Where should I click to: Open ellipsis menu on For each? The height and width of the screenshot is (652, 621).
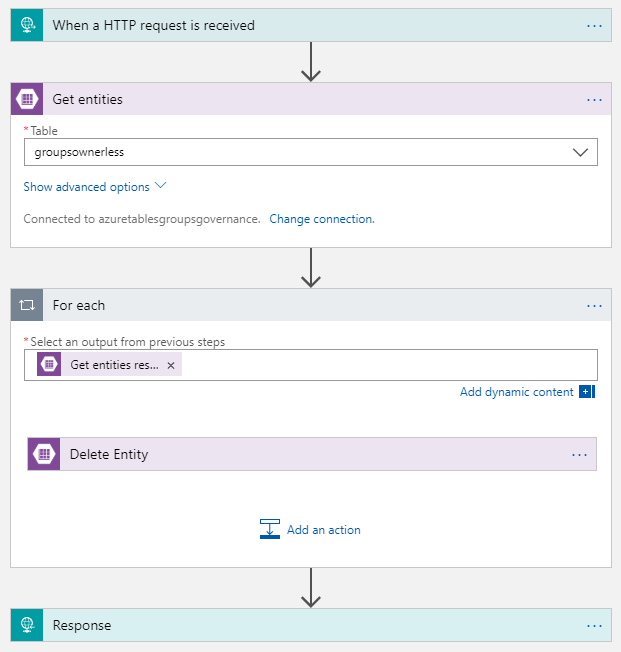594,305
